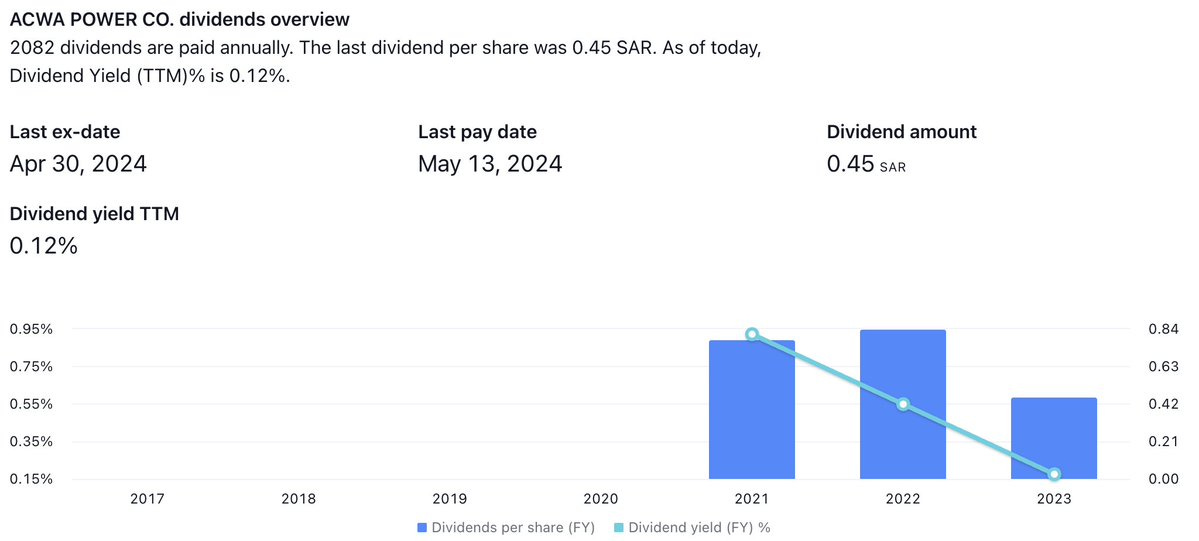The width and height of the screenshot is (1199, 541).
Task: Click the 2022 dividends per share bar
Action: 903,405
